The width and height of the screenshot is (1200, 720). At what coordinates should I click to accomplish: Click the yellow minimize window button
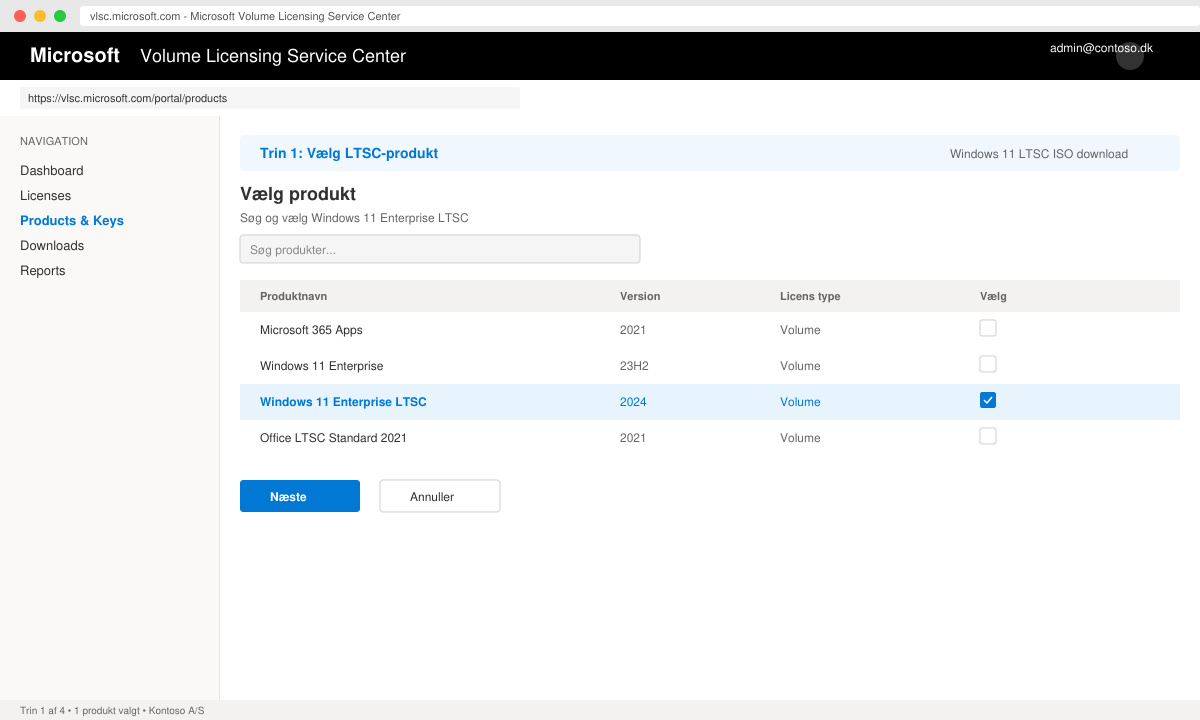(x=40, y=16)
